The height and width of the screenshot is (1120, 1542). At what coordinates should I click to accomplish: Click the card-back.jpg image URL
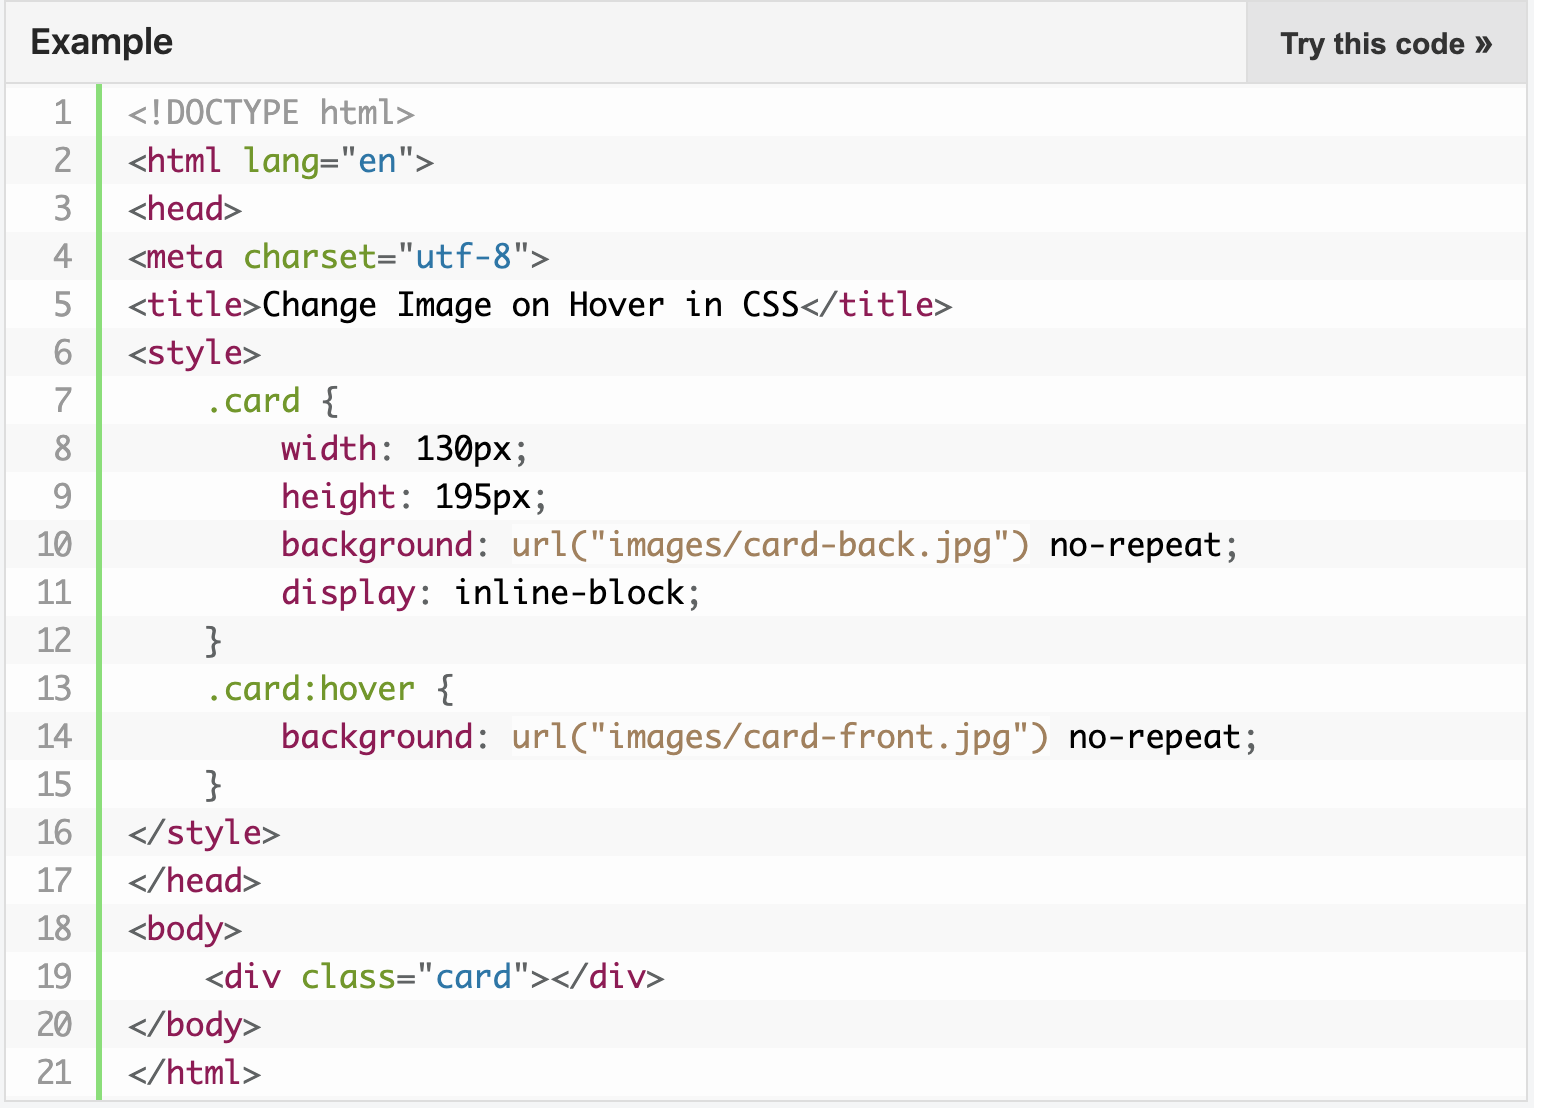pyautogui.click(x=770, y=544)
